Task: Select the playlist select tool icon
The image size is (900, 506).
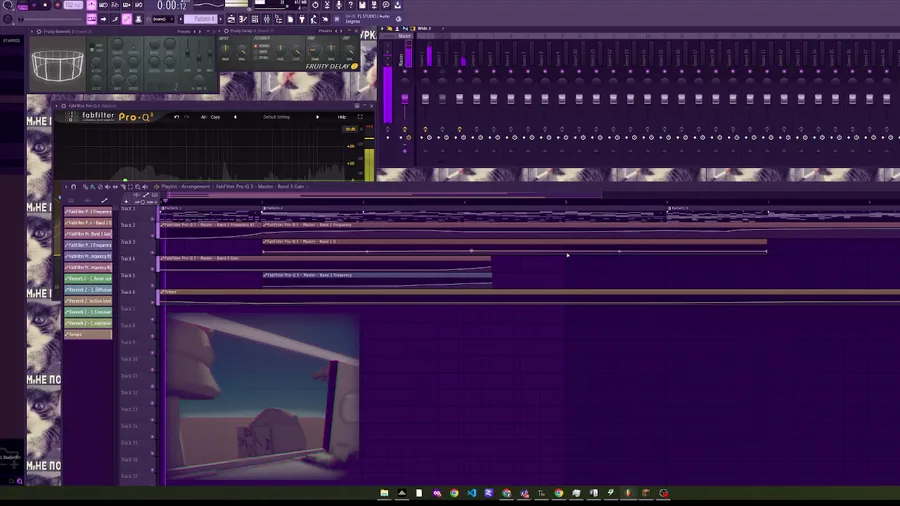Action: point(130,186)
